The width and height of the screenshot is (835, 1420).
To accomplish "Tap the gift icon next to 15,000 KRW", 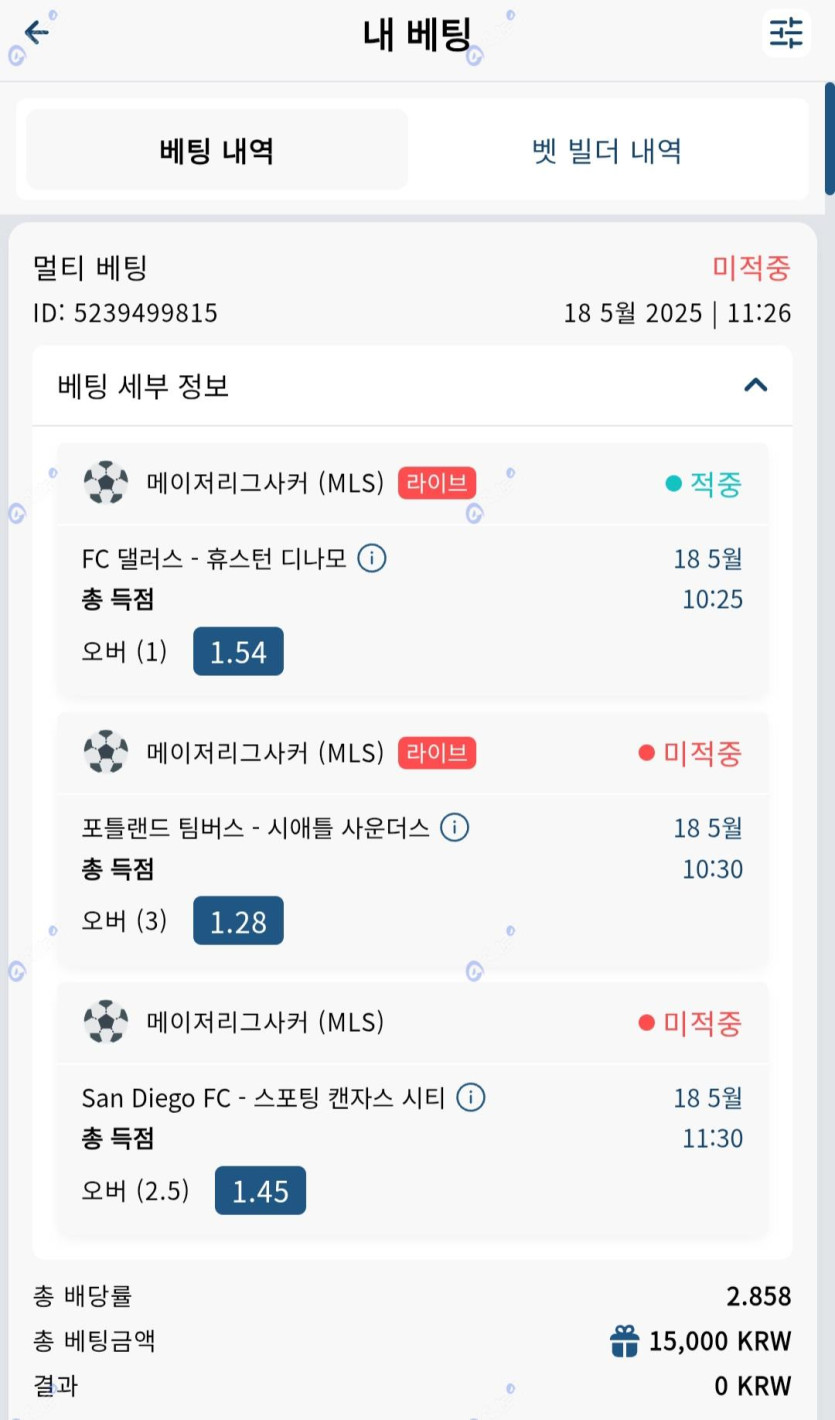I will [624, 1341].
